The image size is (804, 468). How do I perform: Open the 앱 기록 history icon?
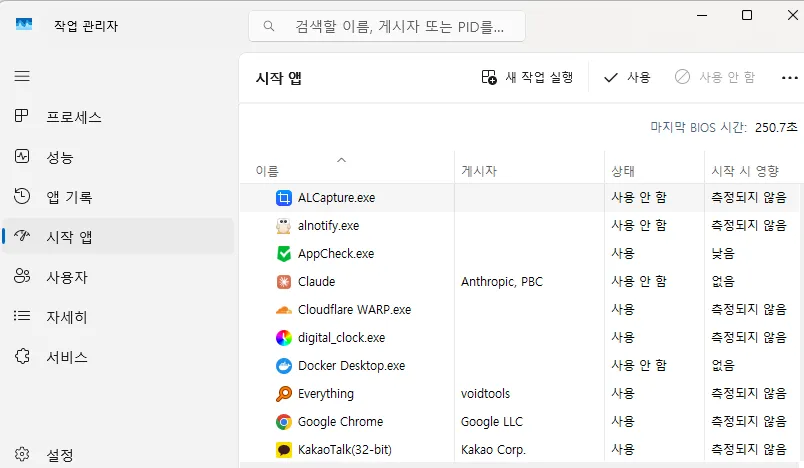click(22, 196)
